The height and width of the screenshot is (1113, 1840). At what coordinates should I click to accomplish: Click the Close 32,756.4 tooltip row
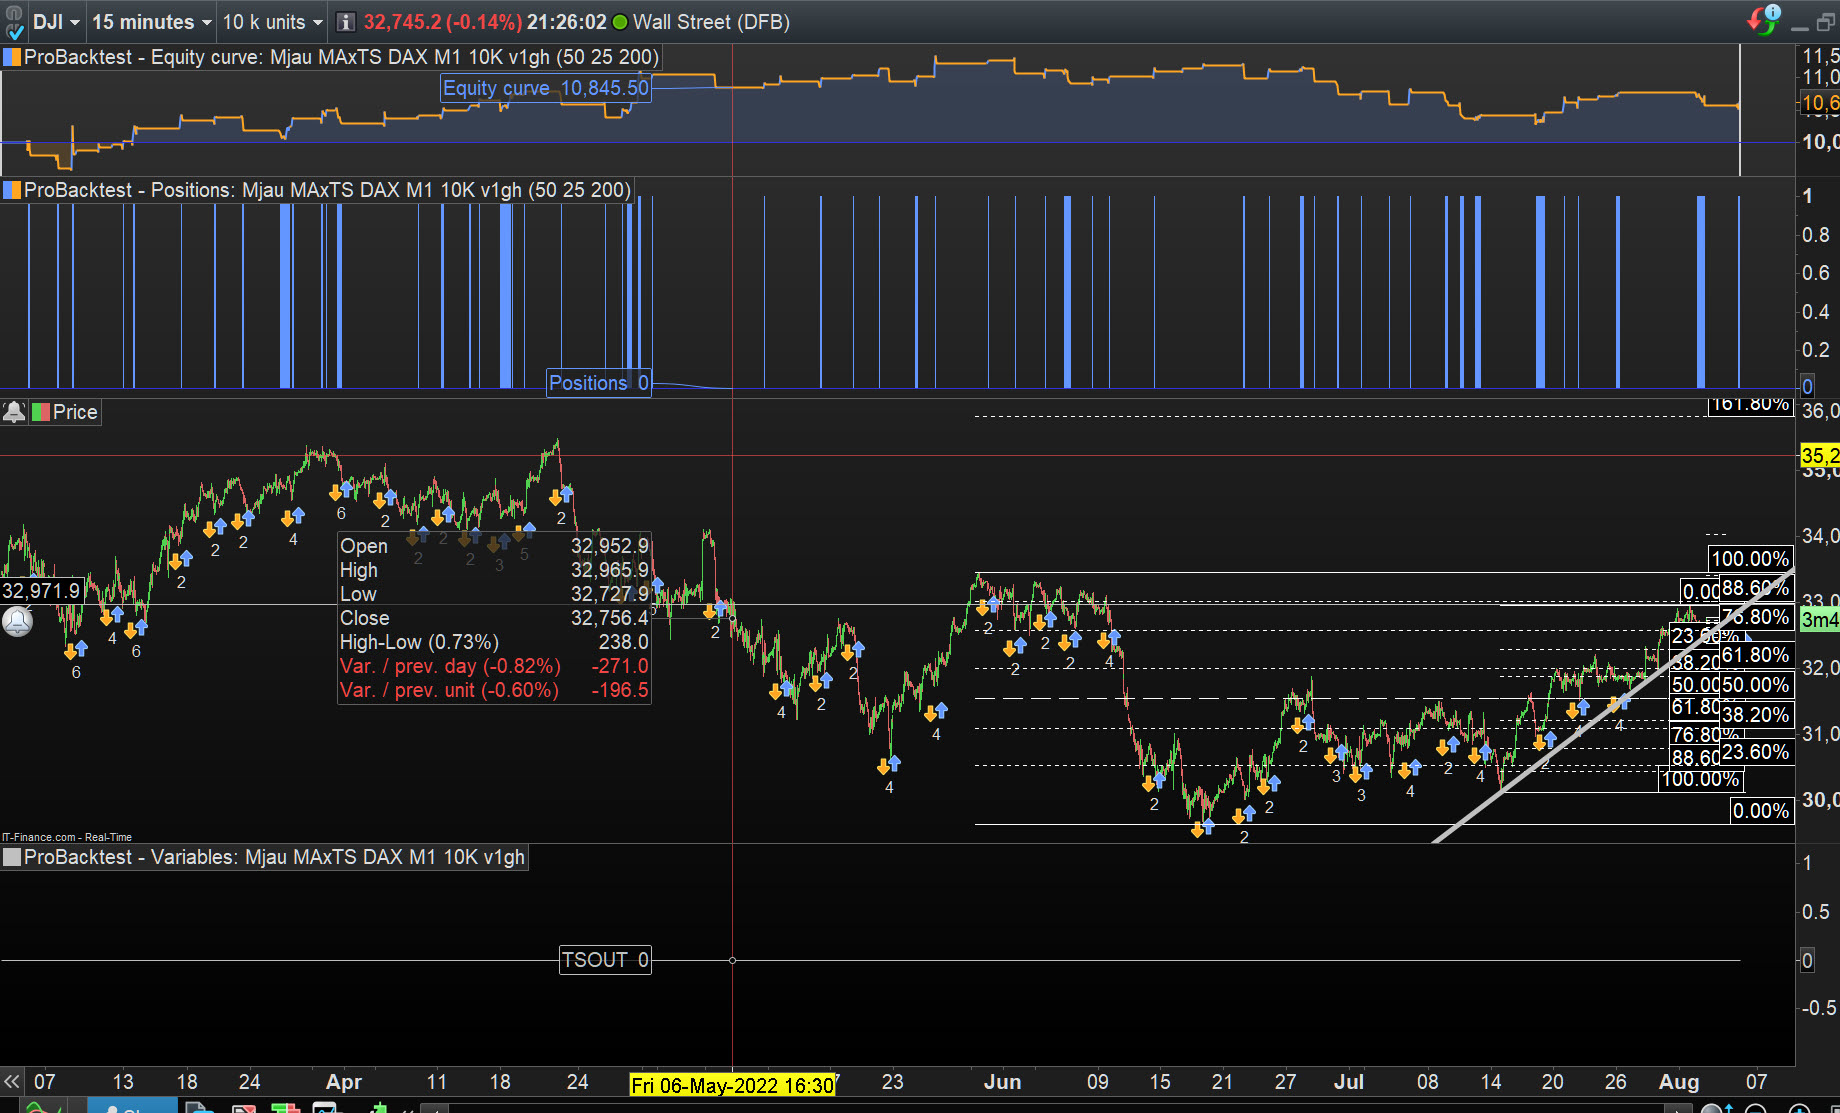tap(494, 618)
